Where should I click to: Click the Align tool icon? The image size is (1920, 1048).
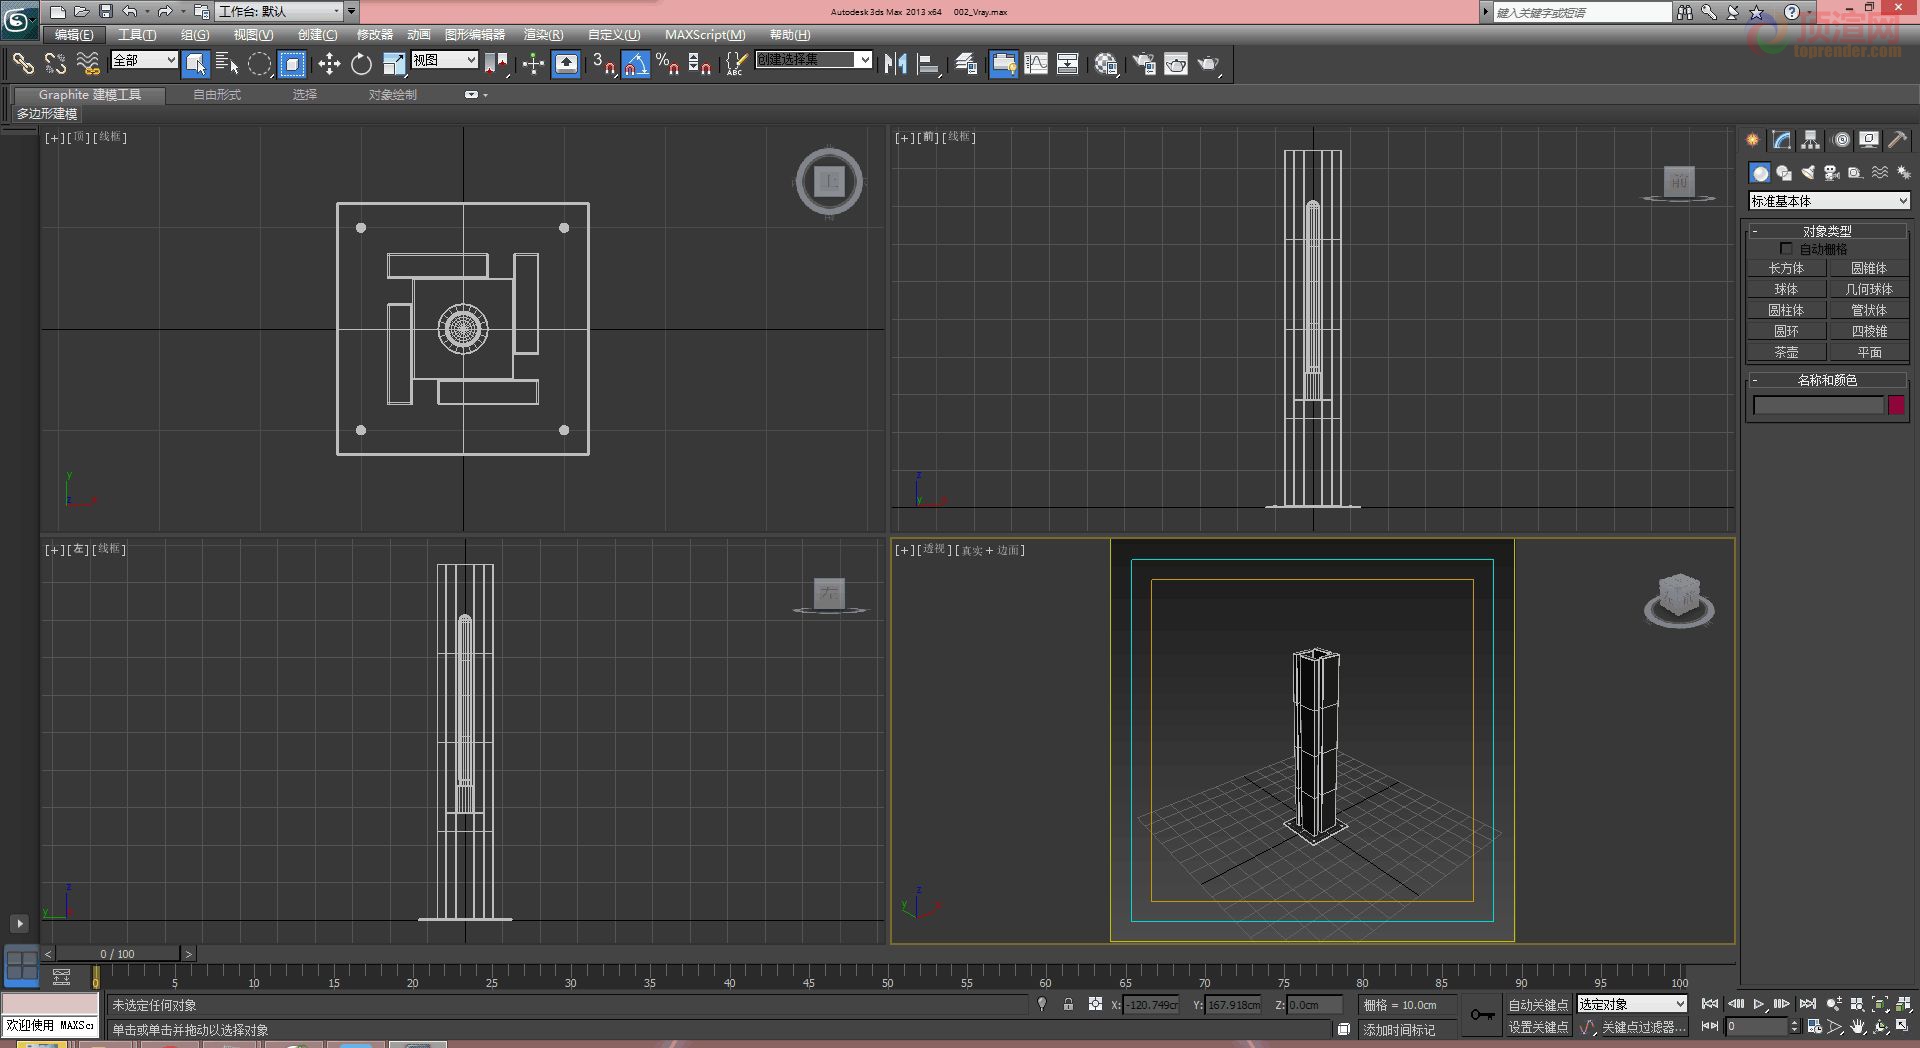pyautogui.click(x=929, y=64)
